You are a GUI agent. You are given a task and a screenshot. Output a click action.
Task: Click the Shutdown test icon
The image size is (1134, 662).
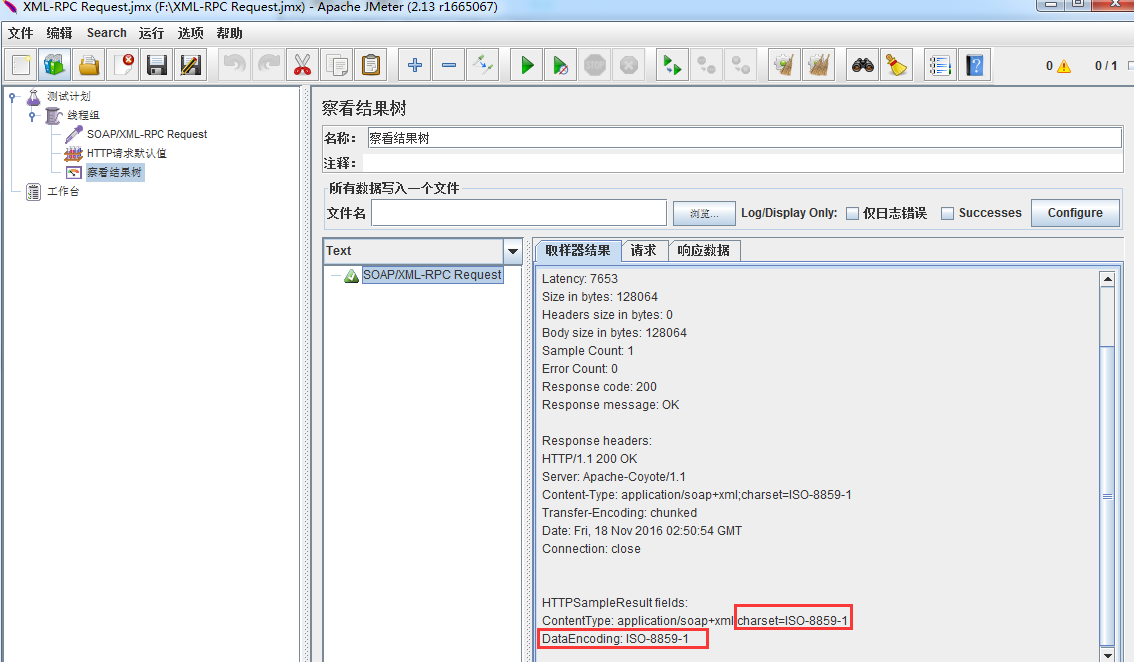tap(629, 65)
